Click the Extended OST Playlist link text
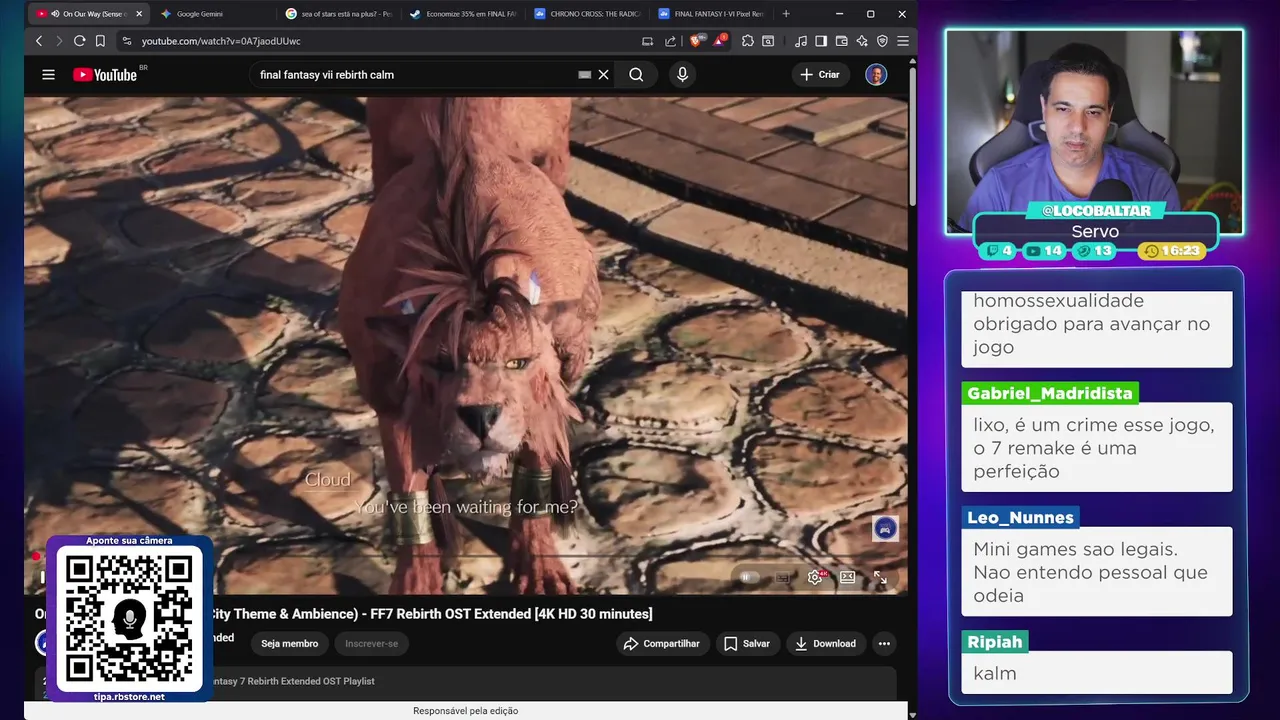This screenshot has height=720, width=1280. pos(290,681)
